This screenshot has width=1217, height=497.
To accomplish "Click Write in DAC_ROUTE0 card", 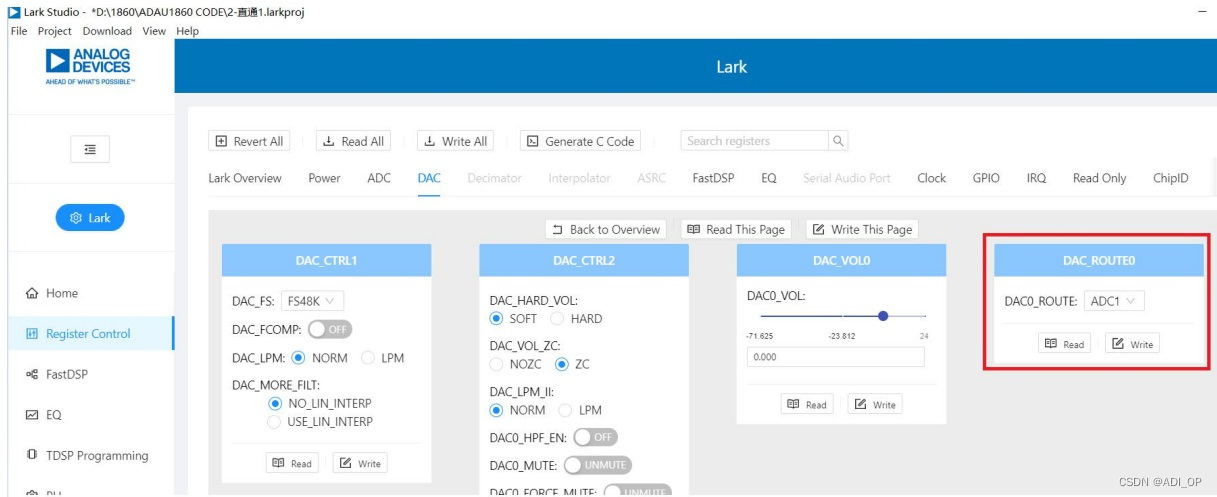I will point(1132,344).
